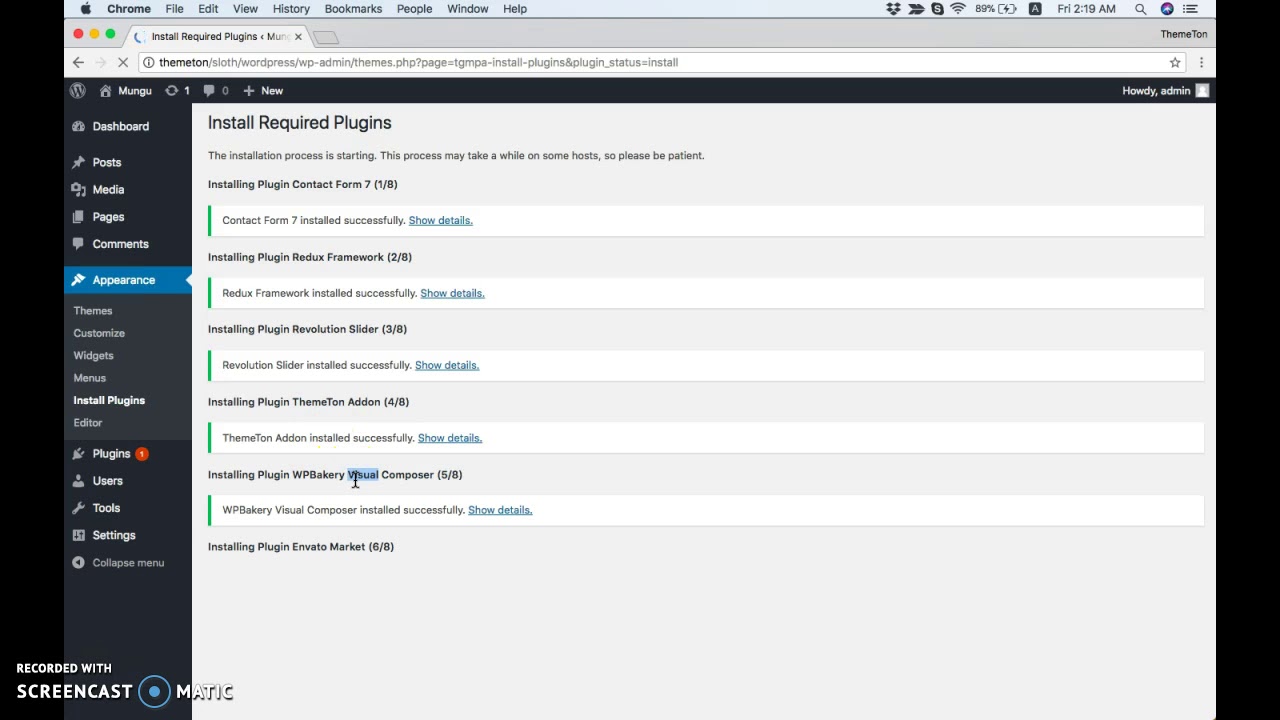Click 'Installing Plugin Envato Market (6/8)' text

(301, 547)
